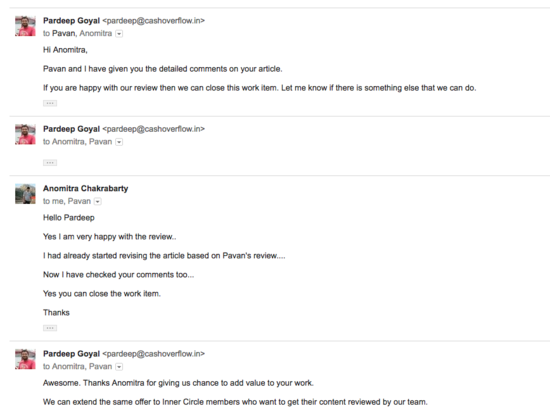
Task: Open Pardeep Goyal's avatar on last email
Action: point(25,359)
